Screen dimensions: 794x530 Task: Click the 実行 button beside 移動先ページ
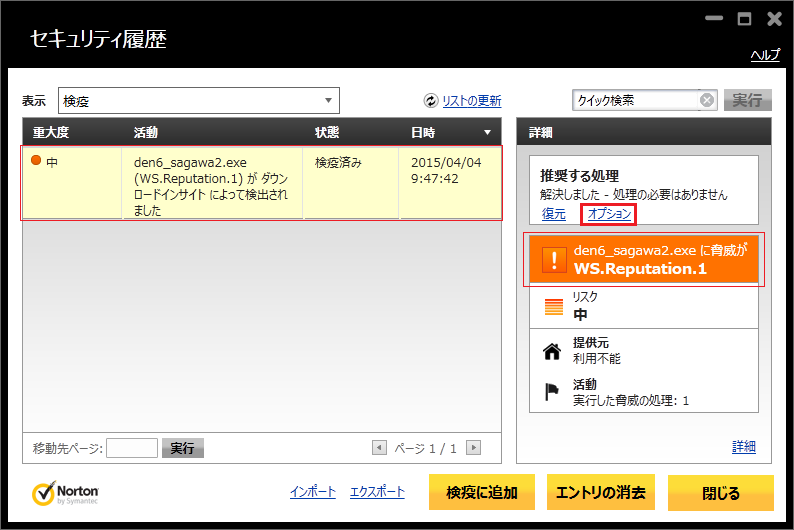click(x=182, y=448)
